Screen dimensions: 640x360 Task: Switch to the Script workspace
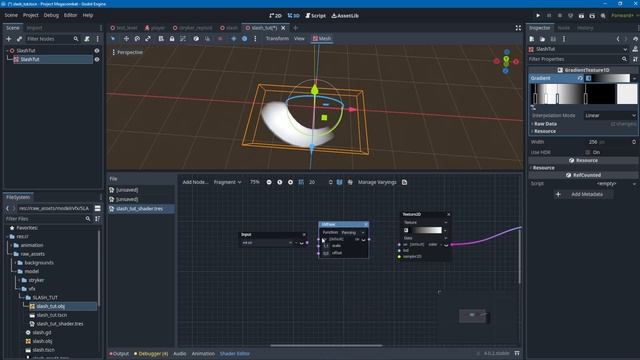316,16
